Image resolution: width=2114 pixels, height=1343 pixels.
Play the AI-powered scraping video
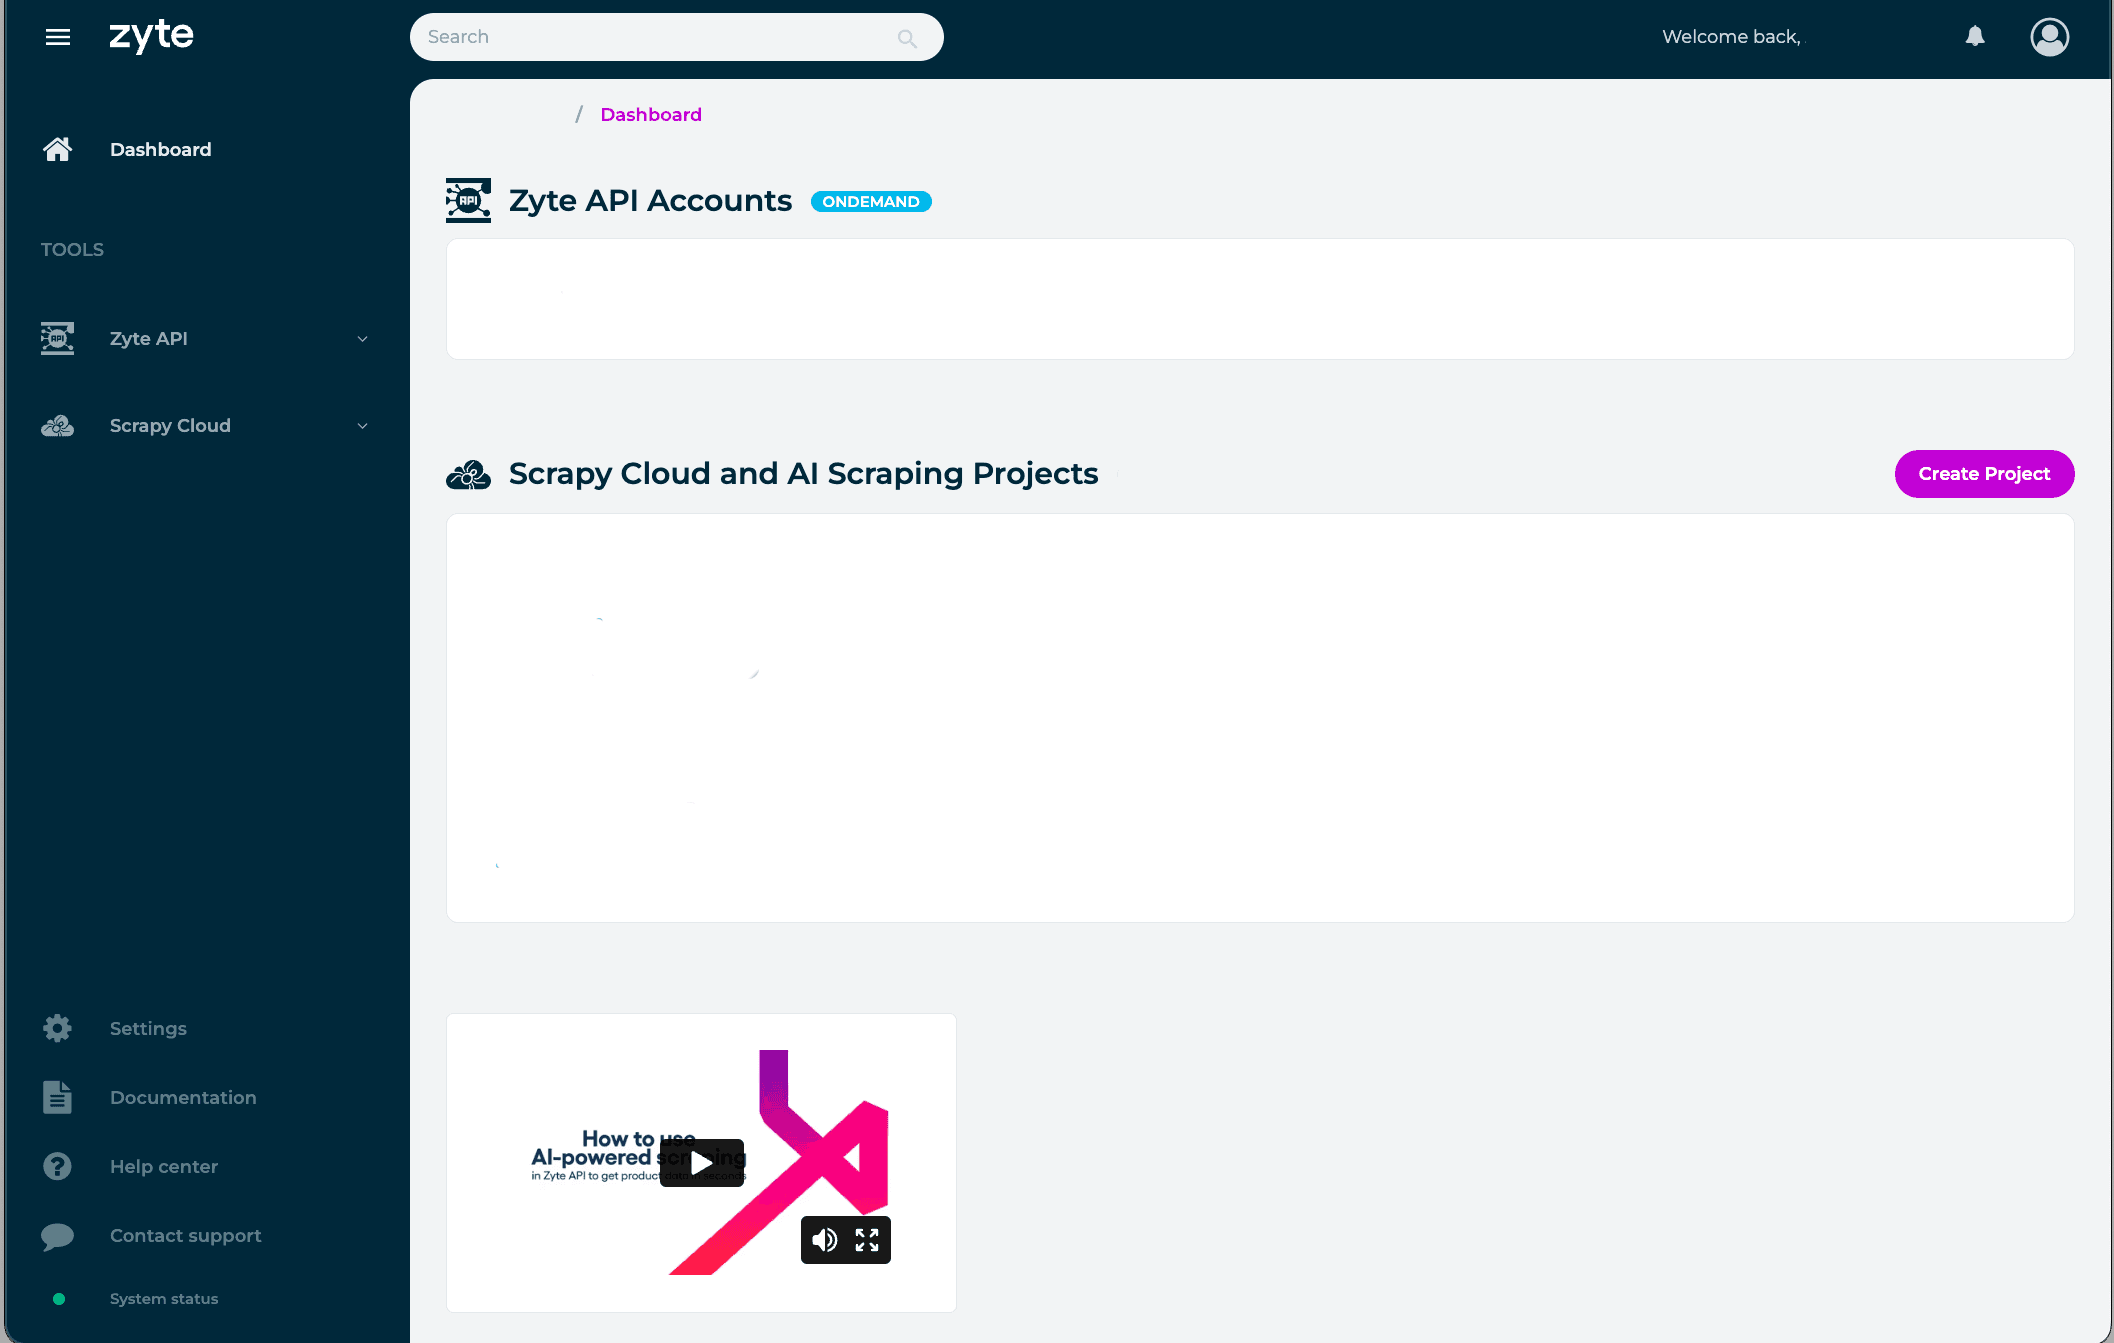click(x=702, y=1162)
